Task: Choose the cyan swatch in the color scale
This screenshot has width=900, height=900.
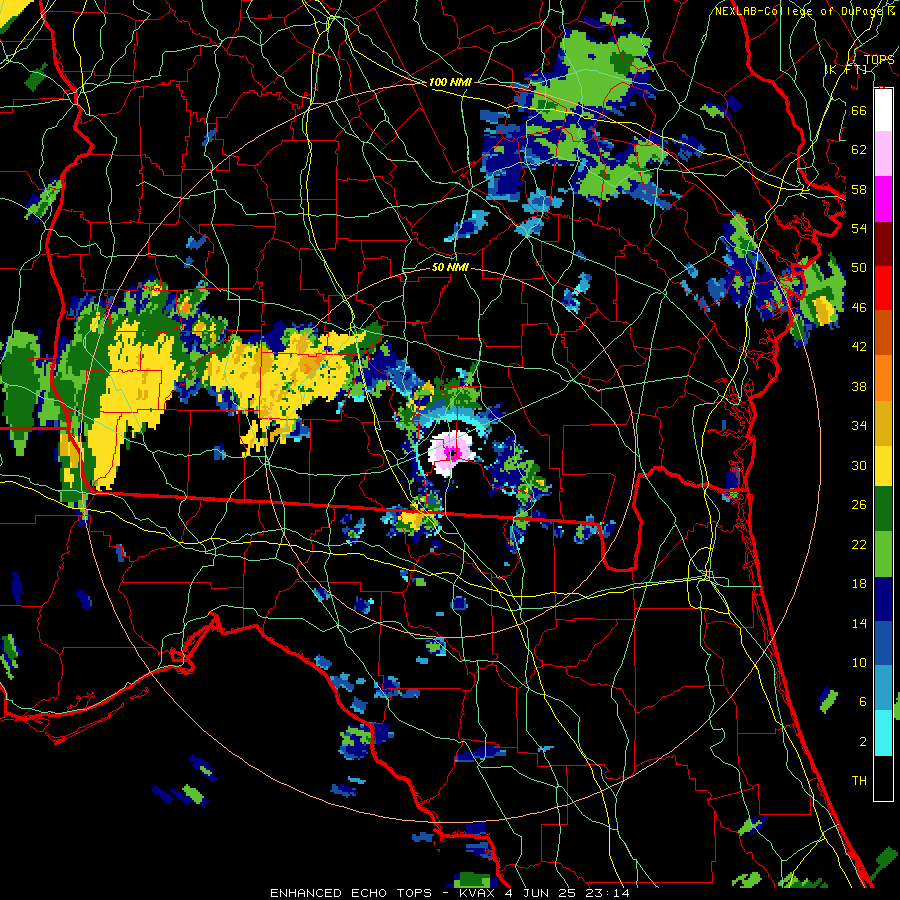Action: pos(883,733)
